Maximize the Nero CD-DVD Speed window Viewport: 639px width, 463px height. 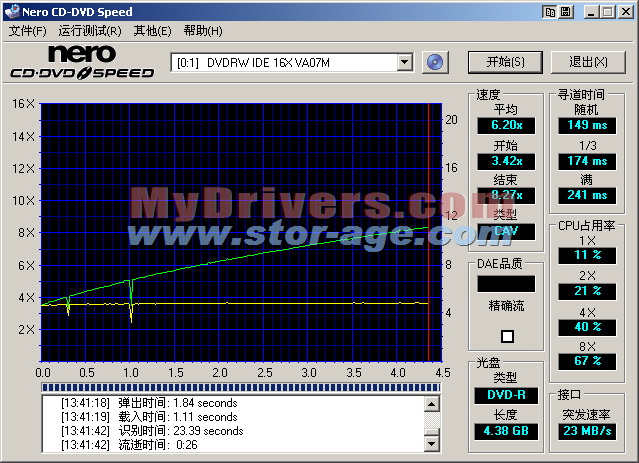point(608,11)
